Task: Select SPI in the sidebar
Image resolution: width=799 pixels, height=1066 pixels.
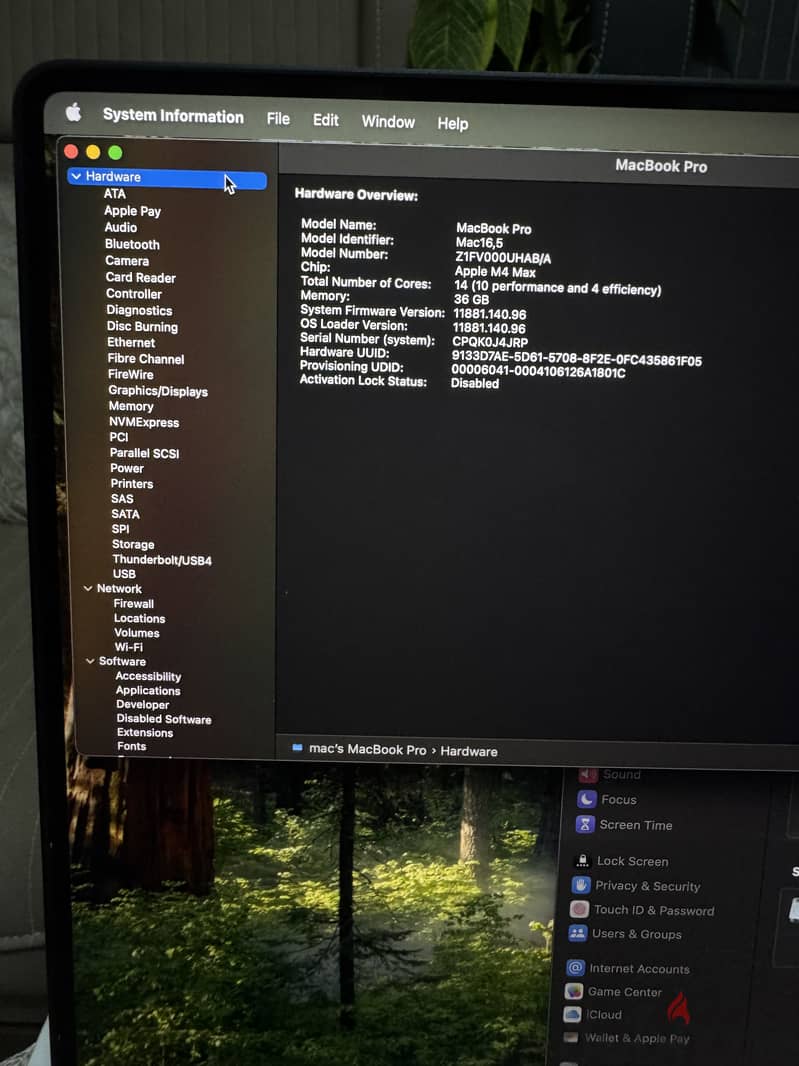Action: tap(120, 529)
